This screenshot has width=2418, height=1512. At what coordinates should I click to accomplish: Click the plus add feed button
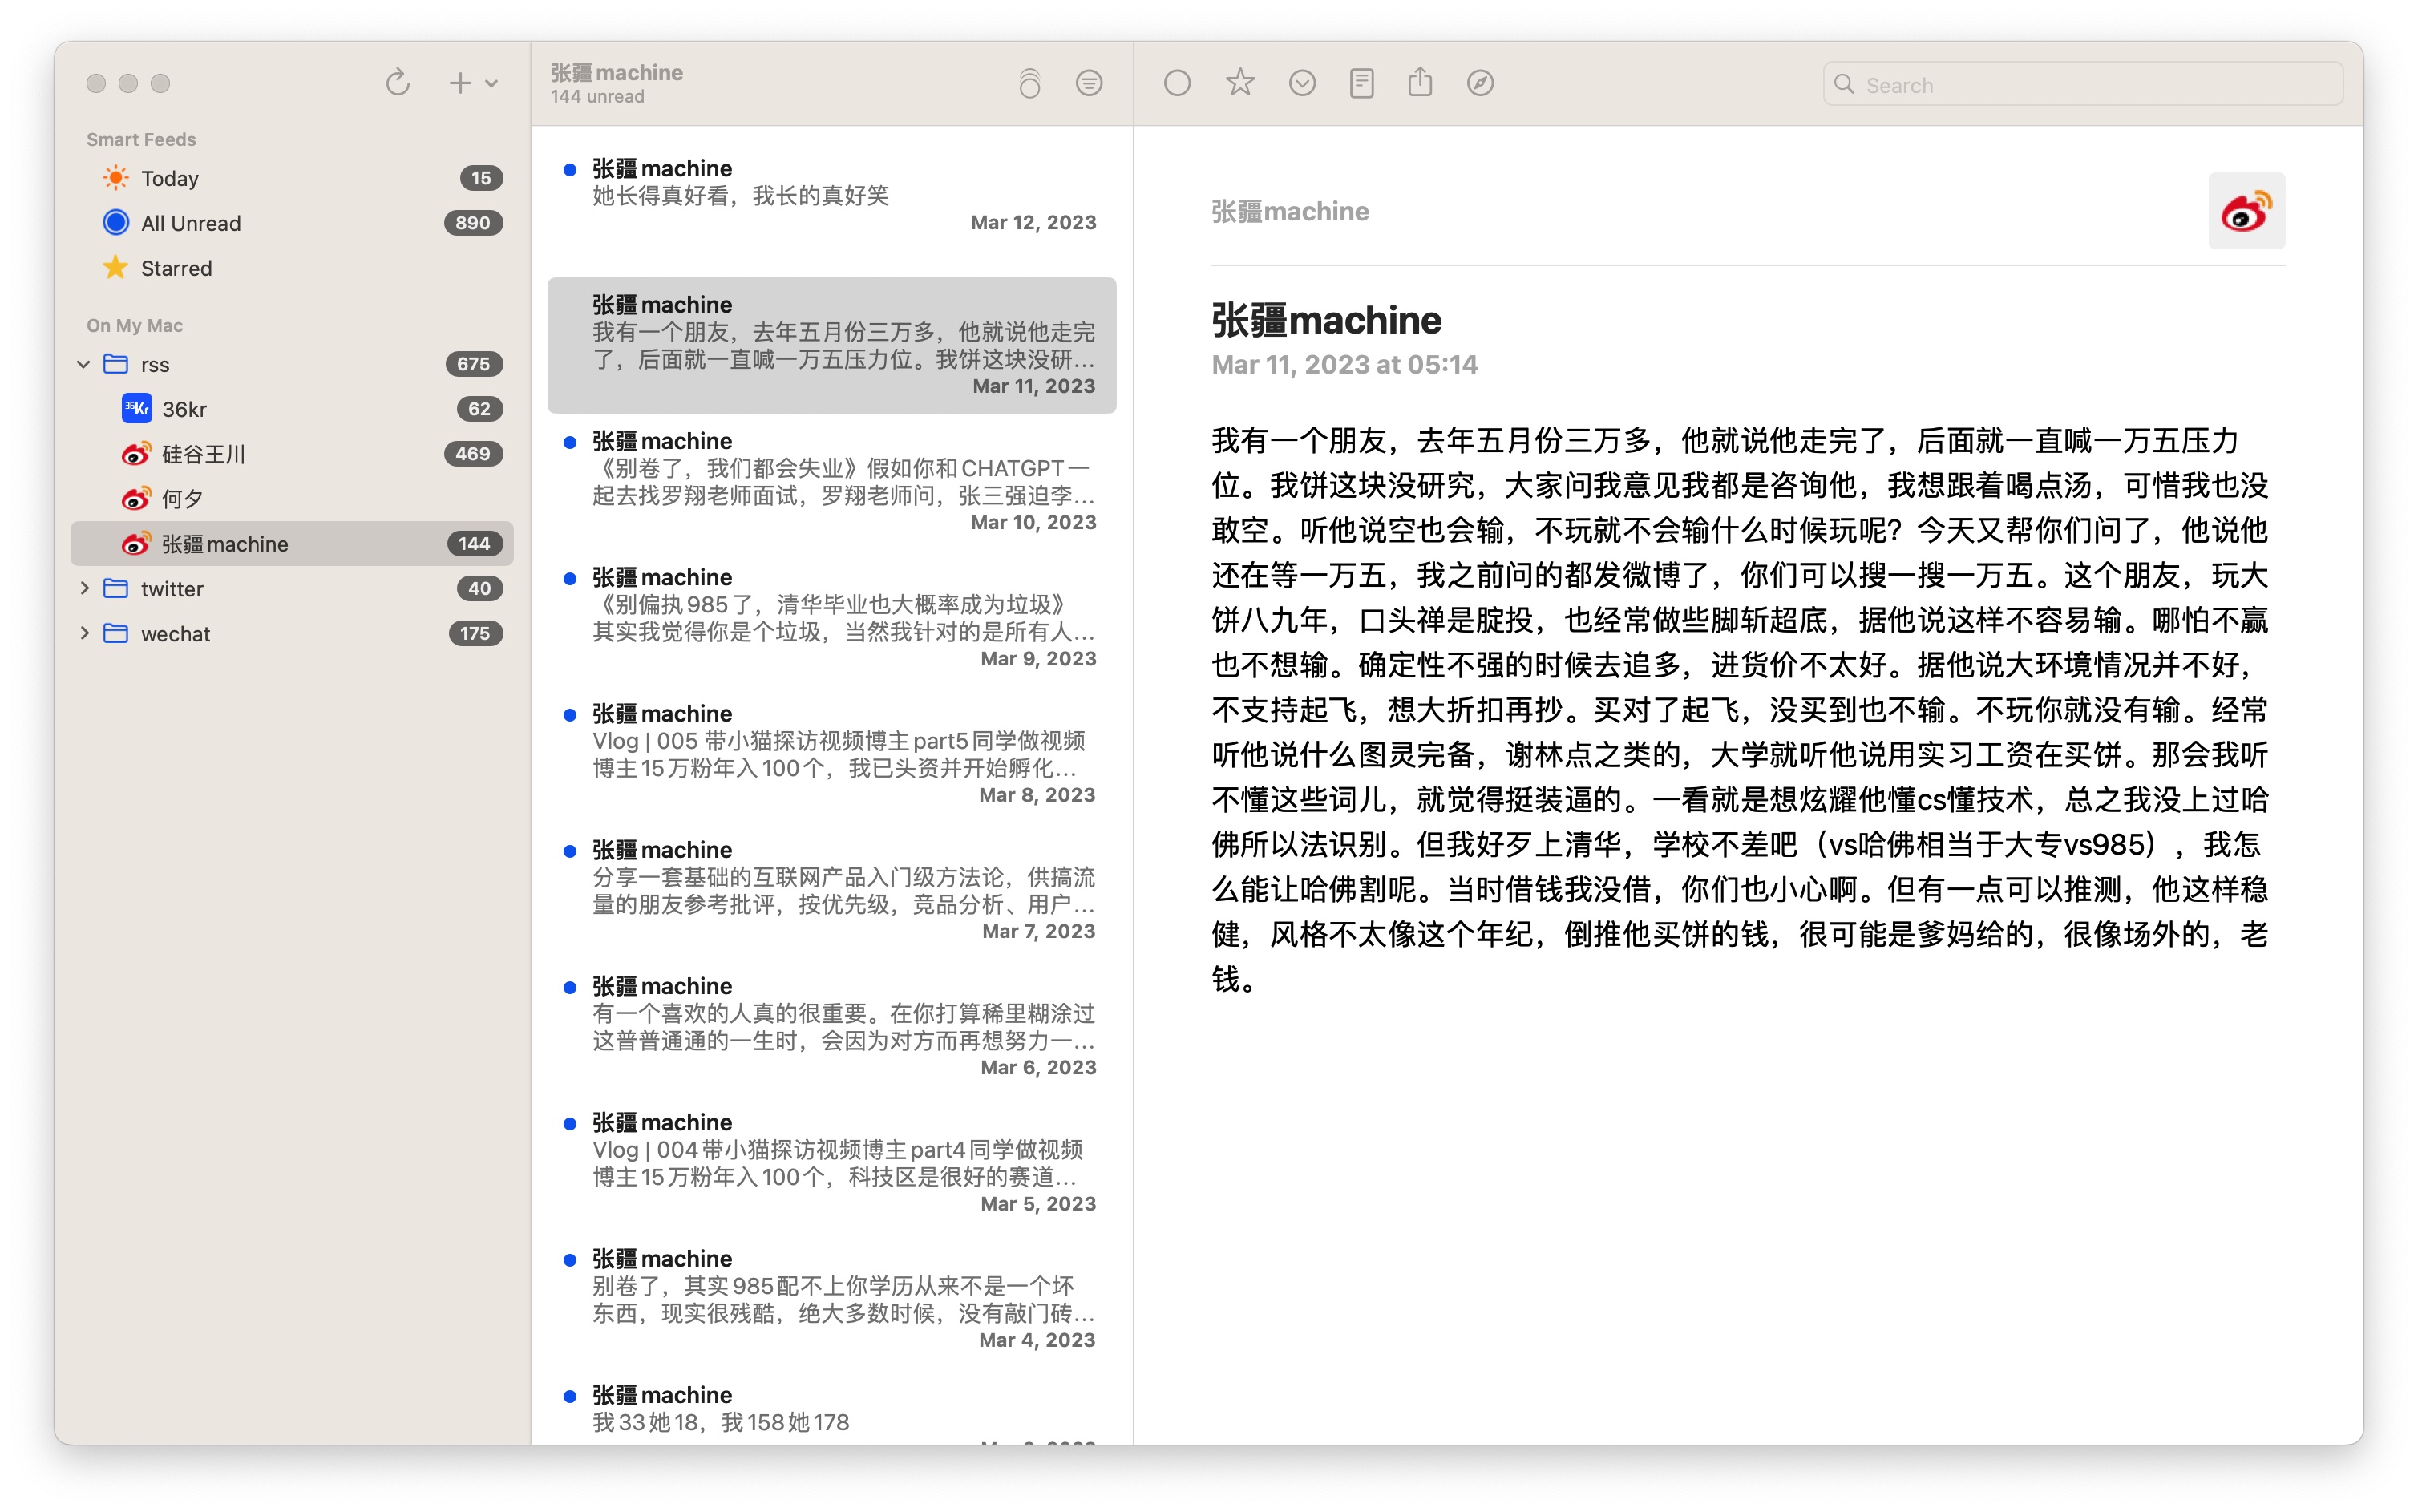pyautogui.click(x=459, y=83)
